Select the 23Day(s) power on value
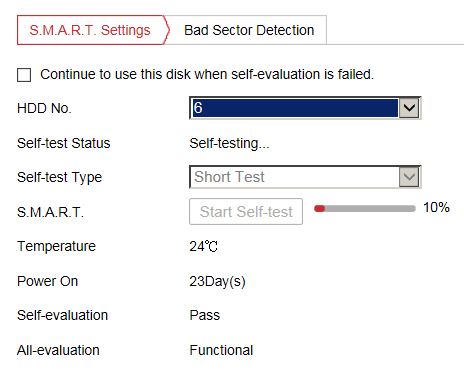 tap(217, 281)
